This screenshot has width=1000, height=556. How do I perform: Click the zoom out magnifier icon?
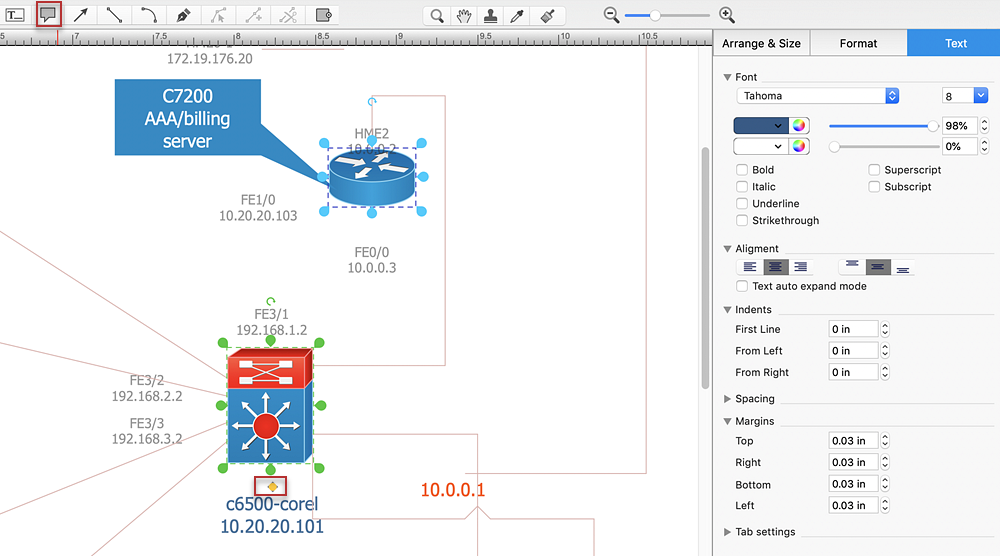pos(612,15)
